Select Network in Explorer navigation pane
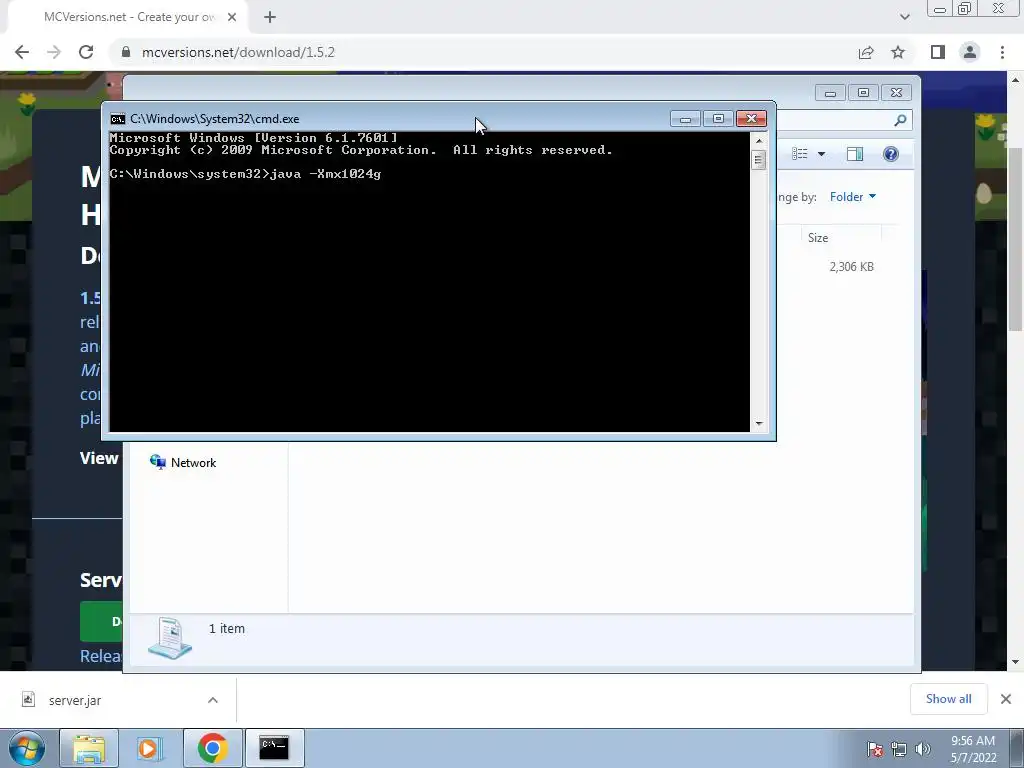The height and width of the screenshot is (768, 1024). coord(183,462)
